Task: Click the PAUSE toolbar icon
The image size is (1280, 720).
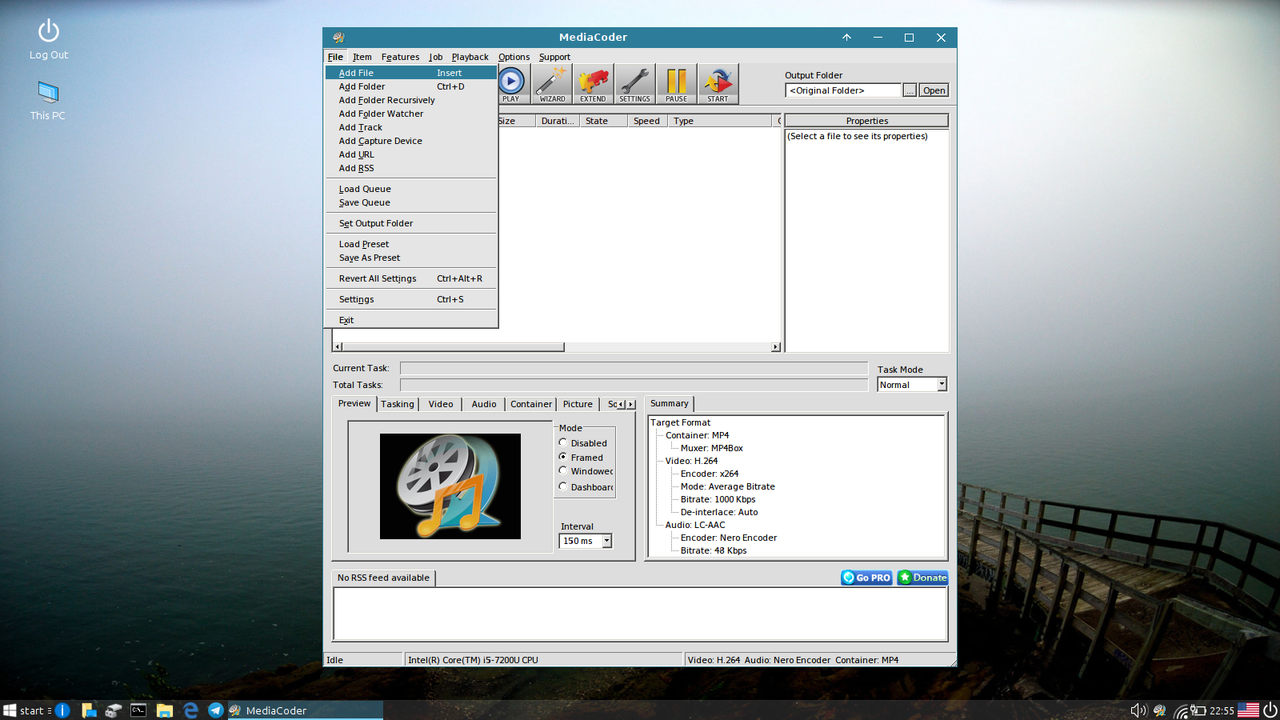Action: pyautogui.click(x=676, y=84)
